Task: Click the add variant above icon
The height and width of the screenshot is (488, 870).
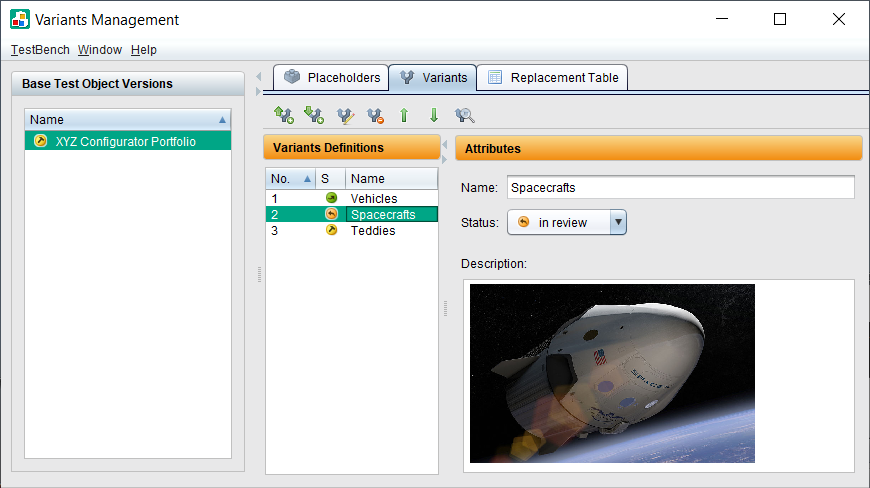Action: pyautogui.click(x=283, y=116)
